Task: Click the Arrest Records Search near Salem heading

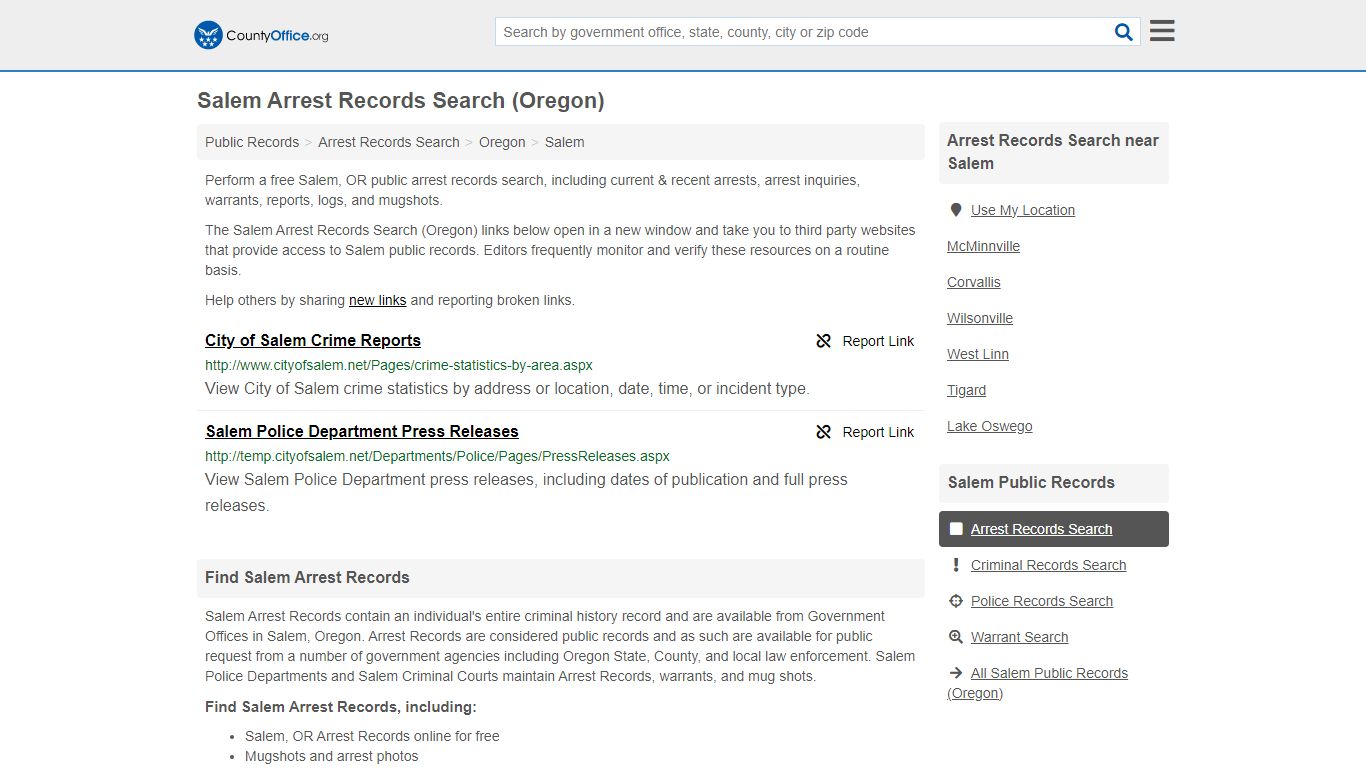Action: click(x=1053, y=152)
